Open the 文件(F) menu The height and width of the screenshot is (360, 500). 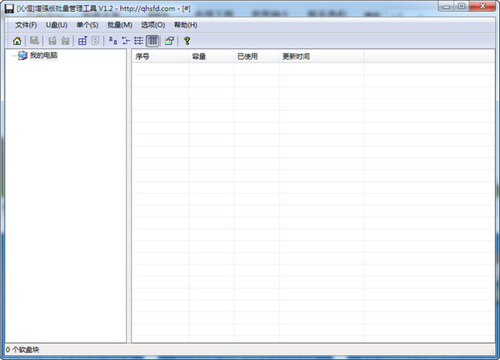26,25
